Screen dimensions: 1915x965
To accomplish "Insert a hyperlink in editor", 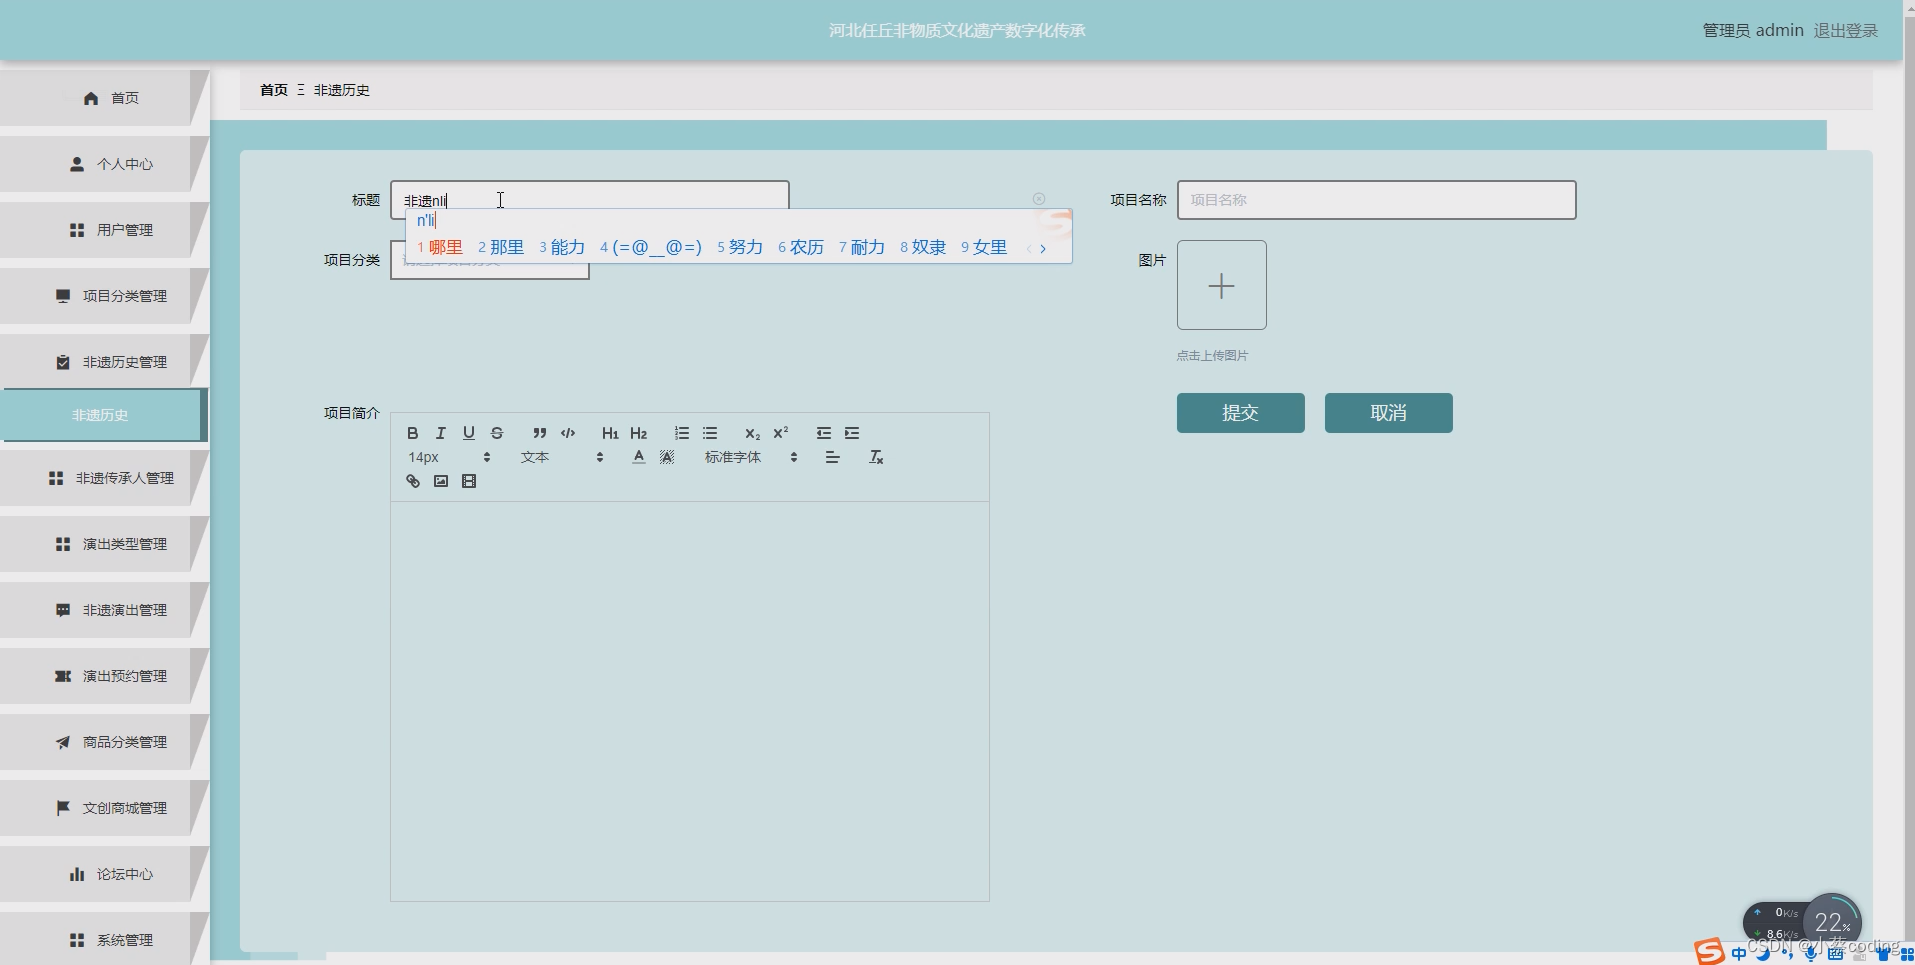I will click(x=412, y=481).
